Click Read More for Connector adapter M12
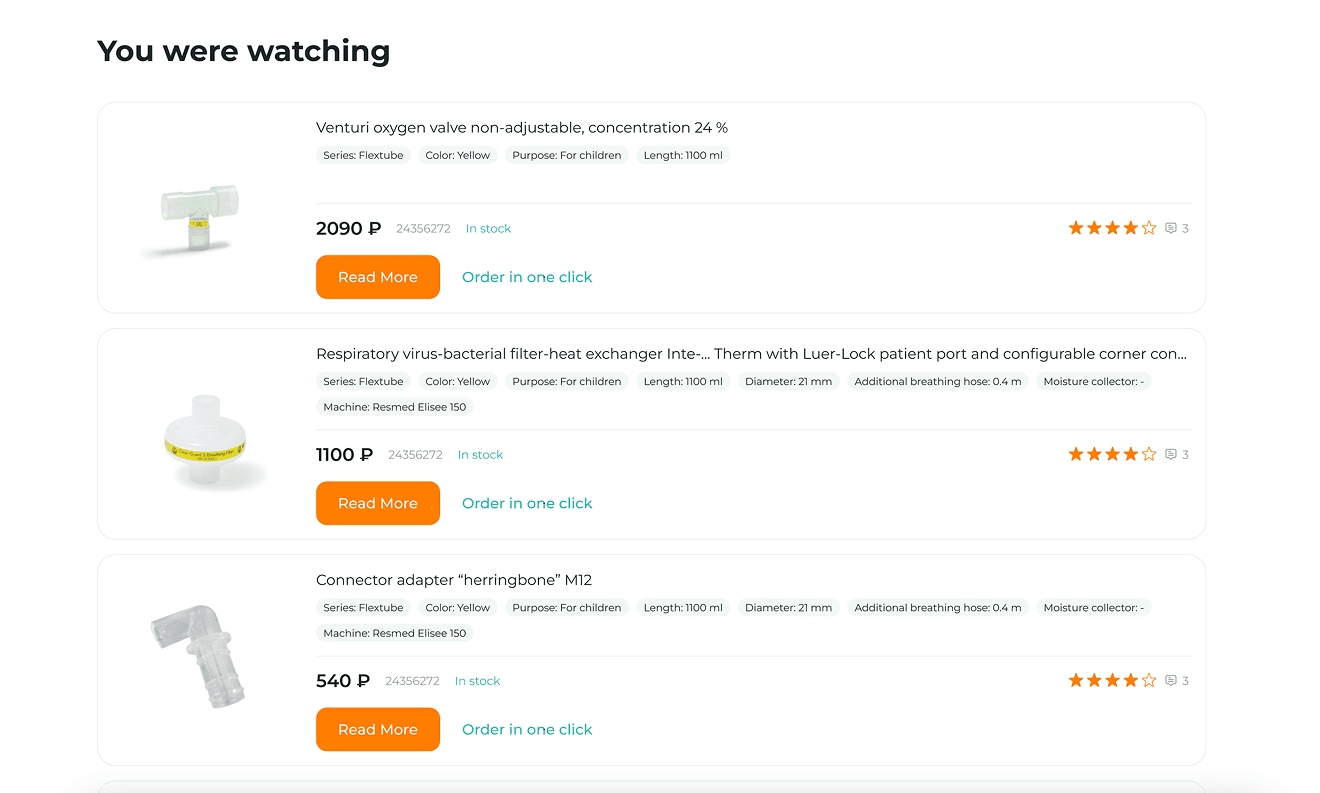 click(x=378, y=729)
